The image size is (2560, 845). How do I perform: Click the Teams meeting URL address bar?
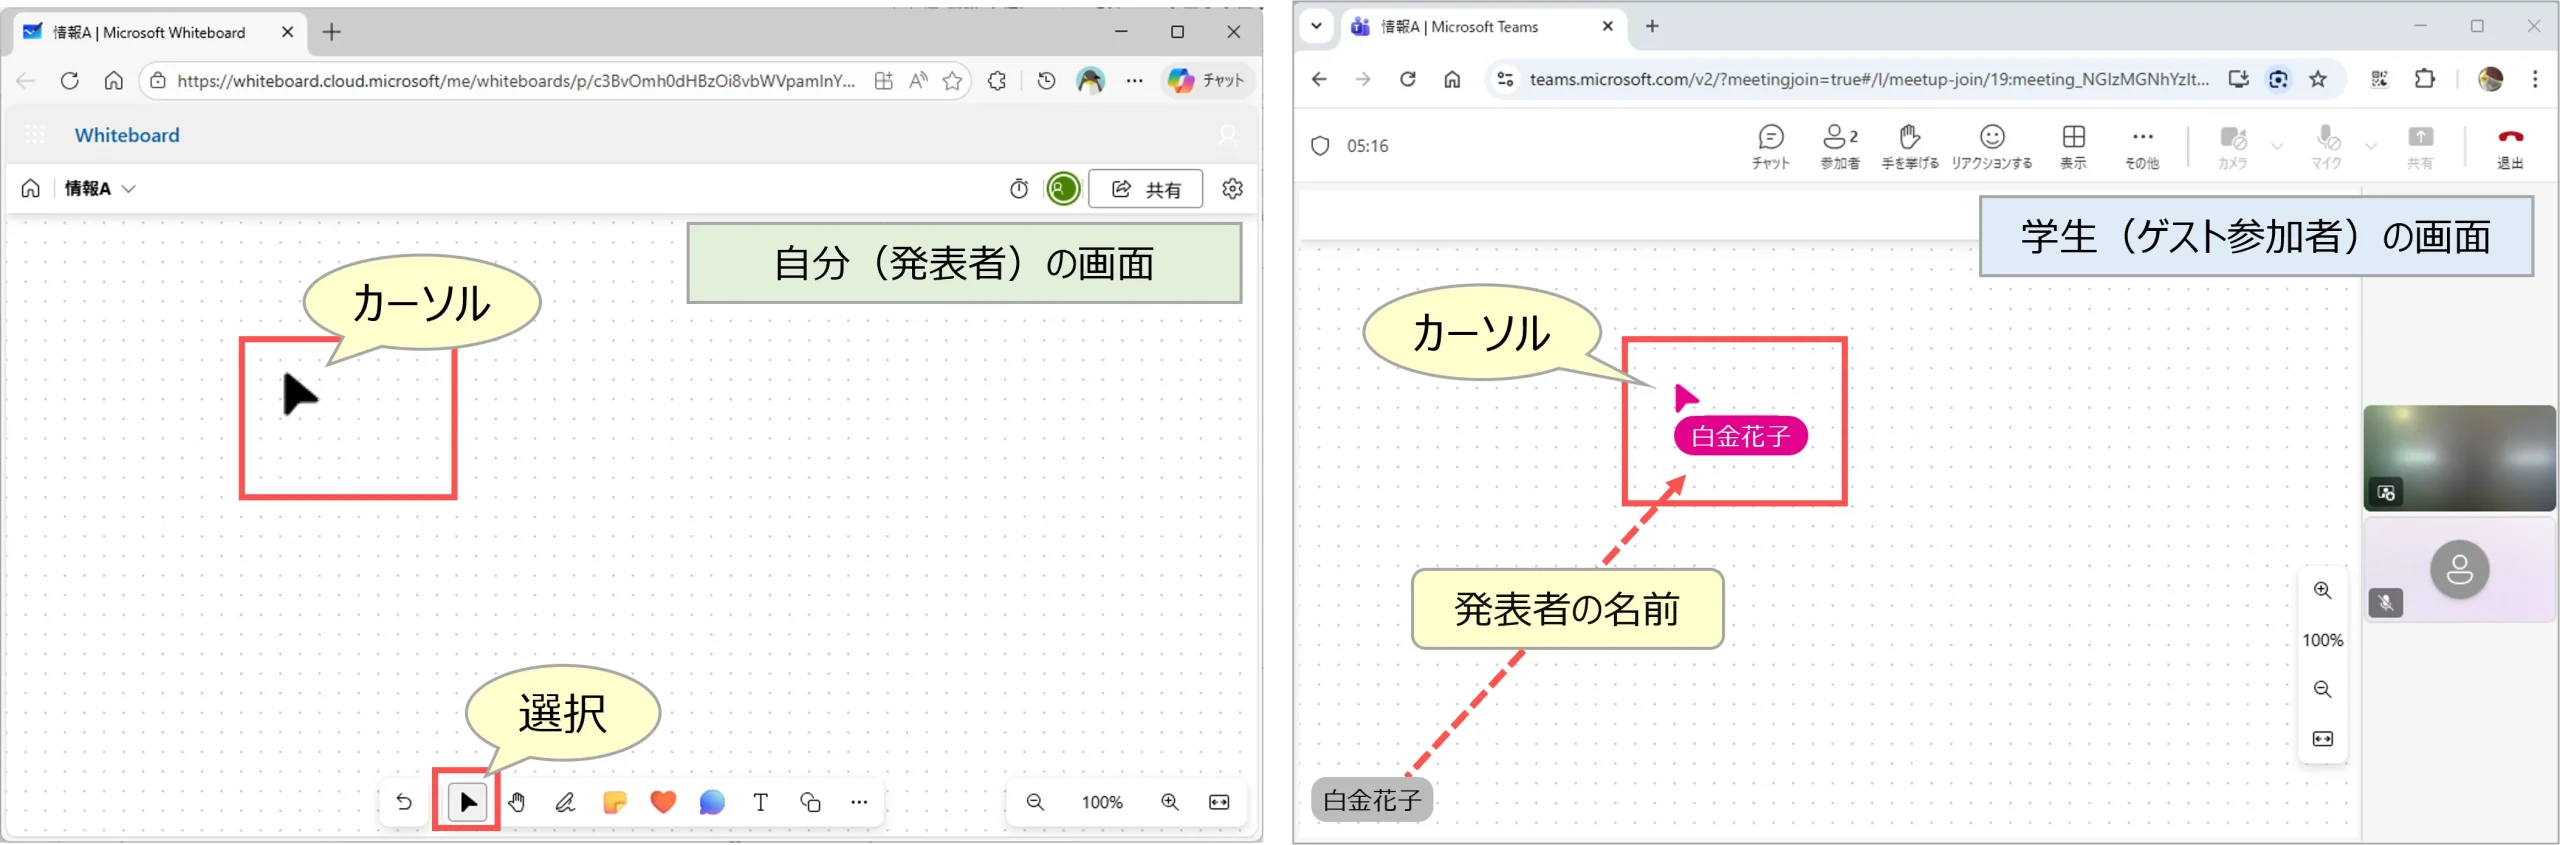[1868, 80]
